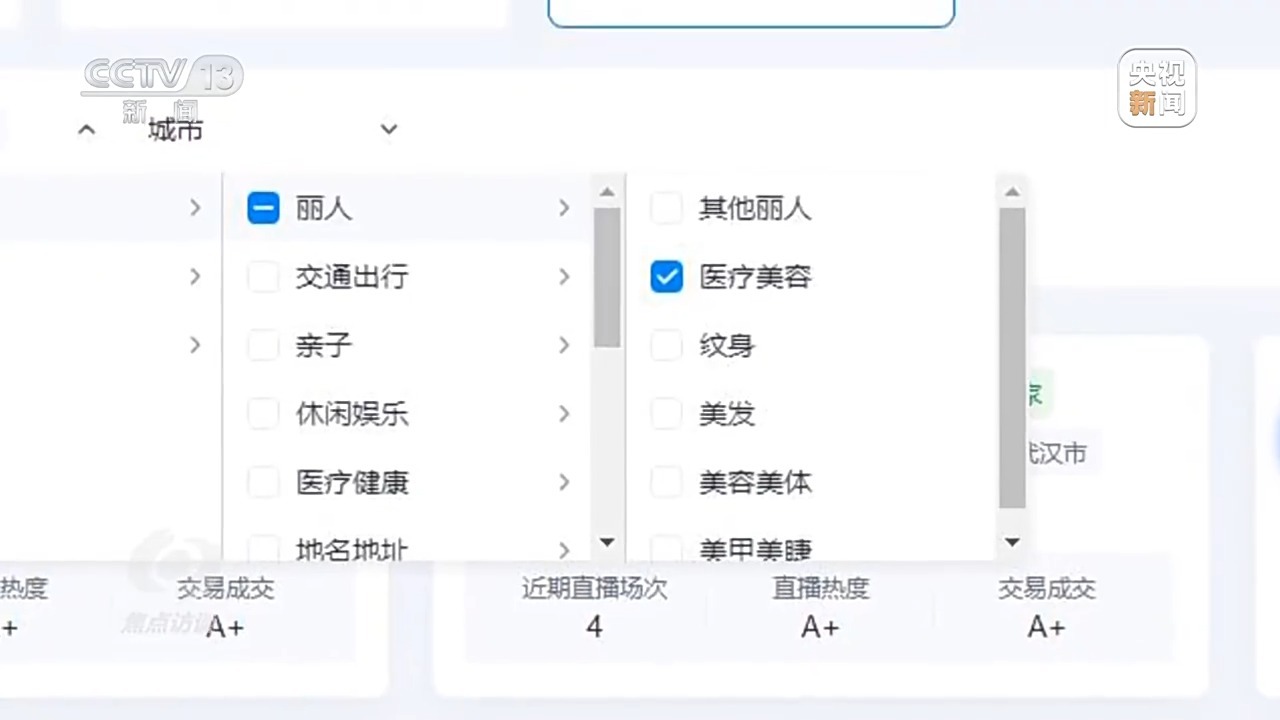Check the 交通出行 category box

(x=263, y=277)
